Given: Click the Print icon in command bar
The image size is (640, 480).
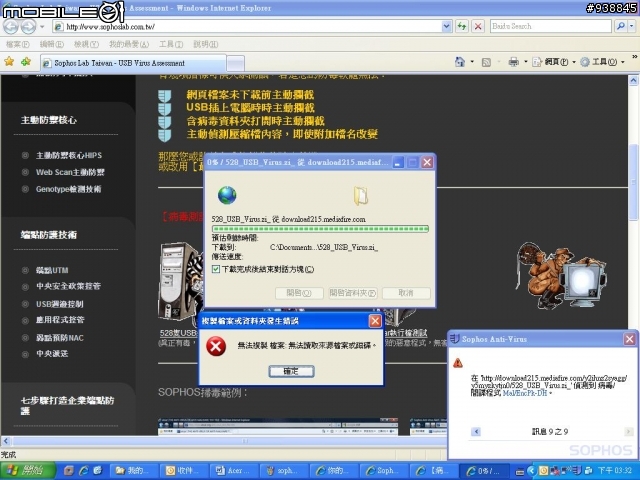Looking at the screenshot, I should coord(513,62).
